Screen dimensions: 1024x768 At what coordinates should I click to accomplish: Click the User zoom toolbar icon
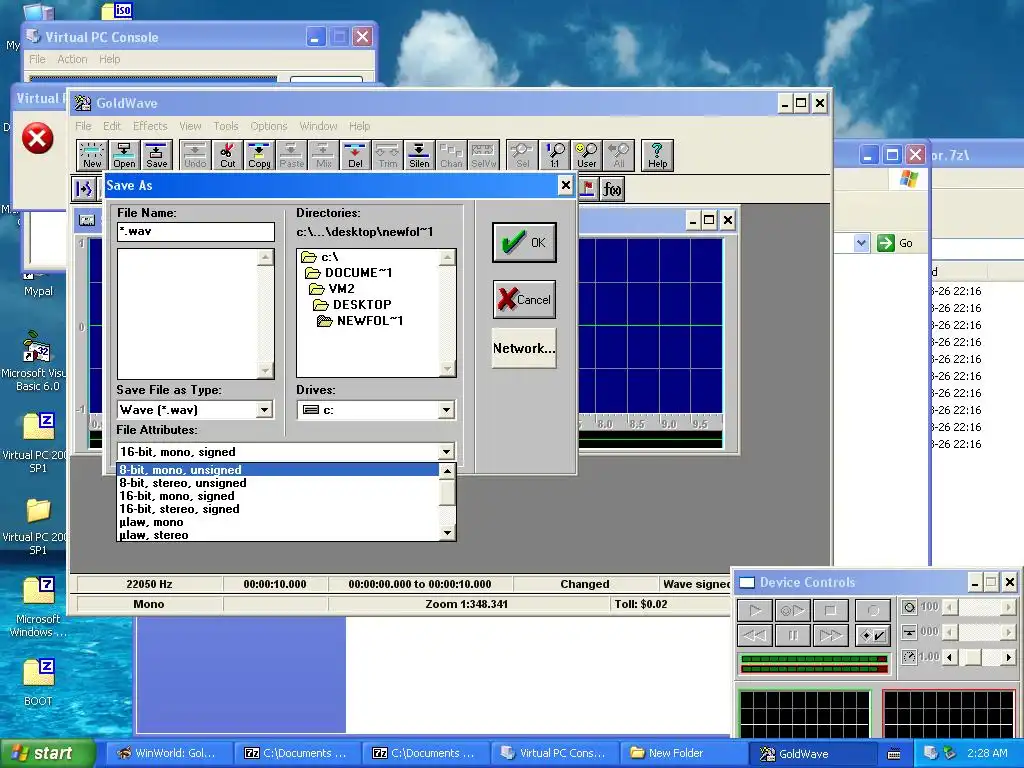pos(586,155)
